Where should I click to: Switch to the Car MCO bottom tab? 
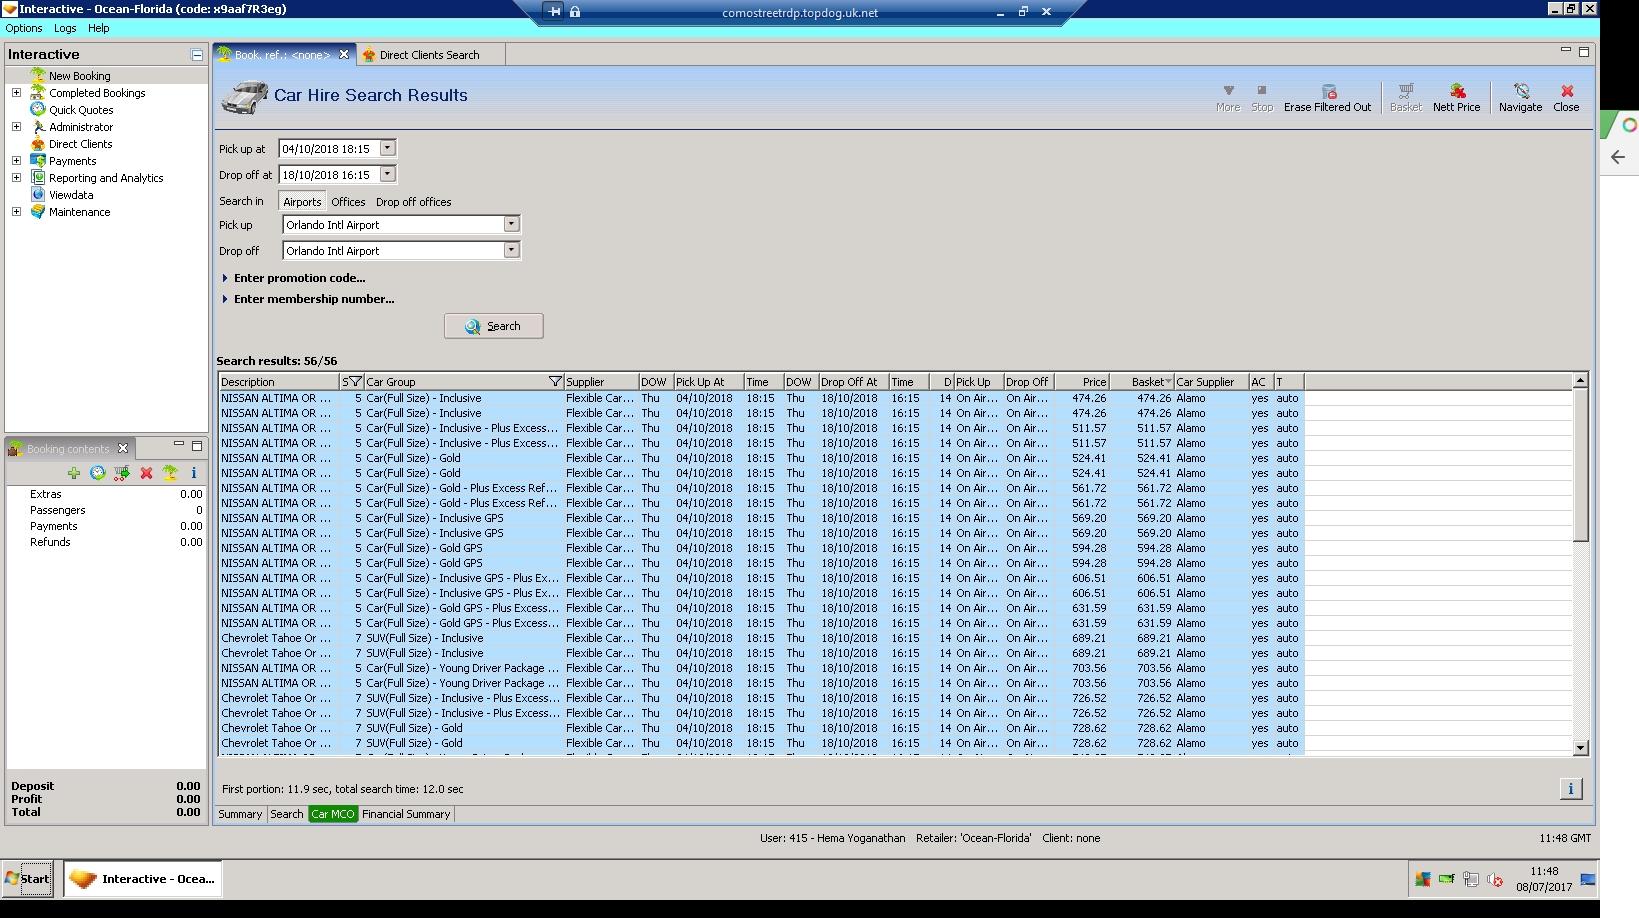tap(333, 814)
